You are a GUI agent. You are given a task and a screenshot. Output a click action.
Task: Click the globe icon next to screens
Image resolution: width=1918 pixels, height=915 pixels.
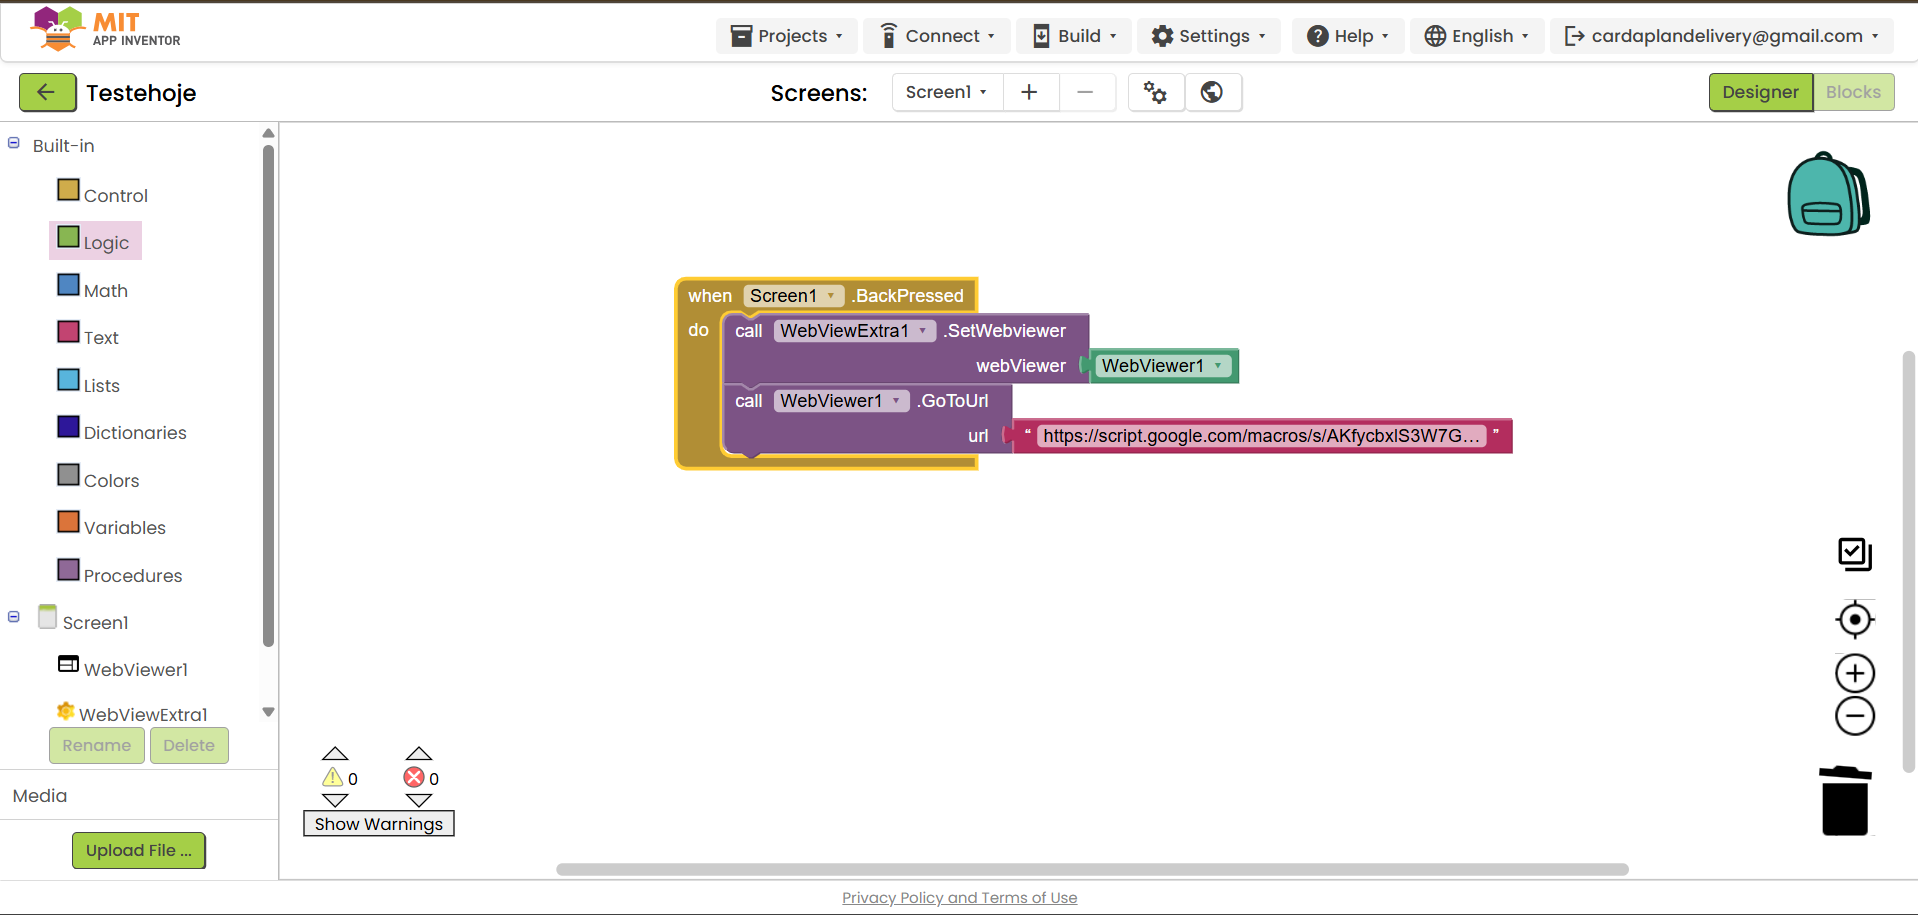click(x=1212, y=92)
